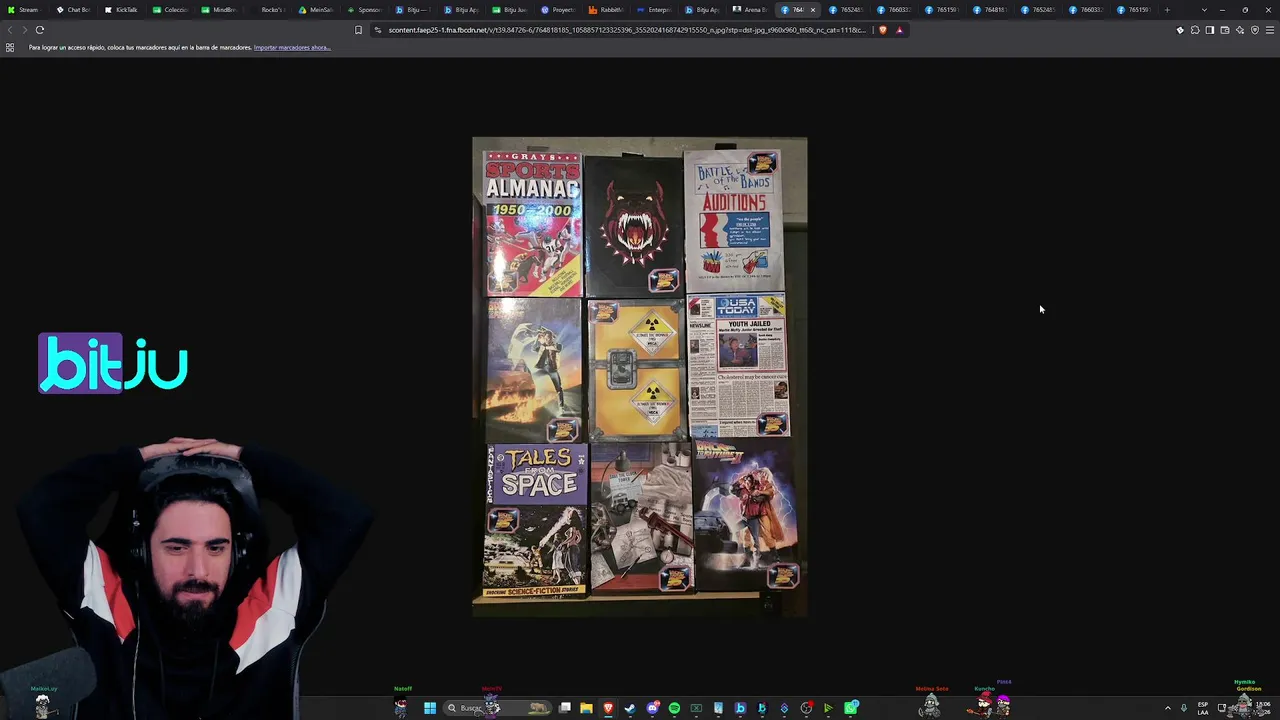Open the browser main hamburger menu

[x=1270, y=30]
